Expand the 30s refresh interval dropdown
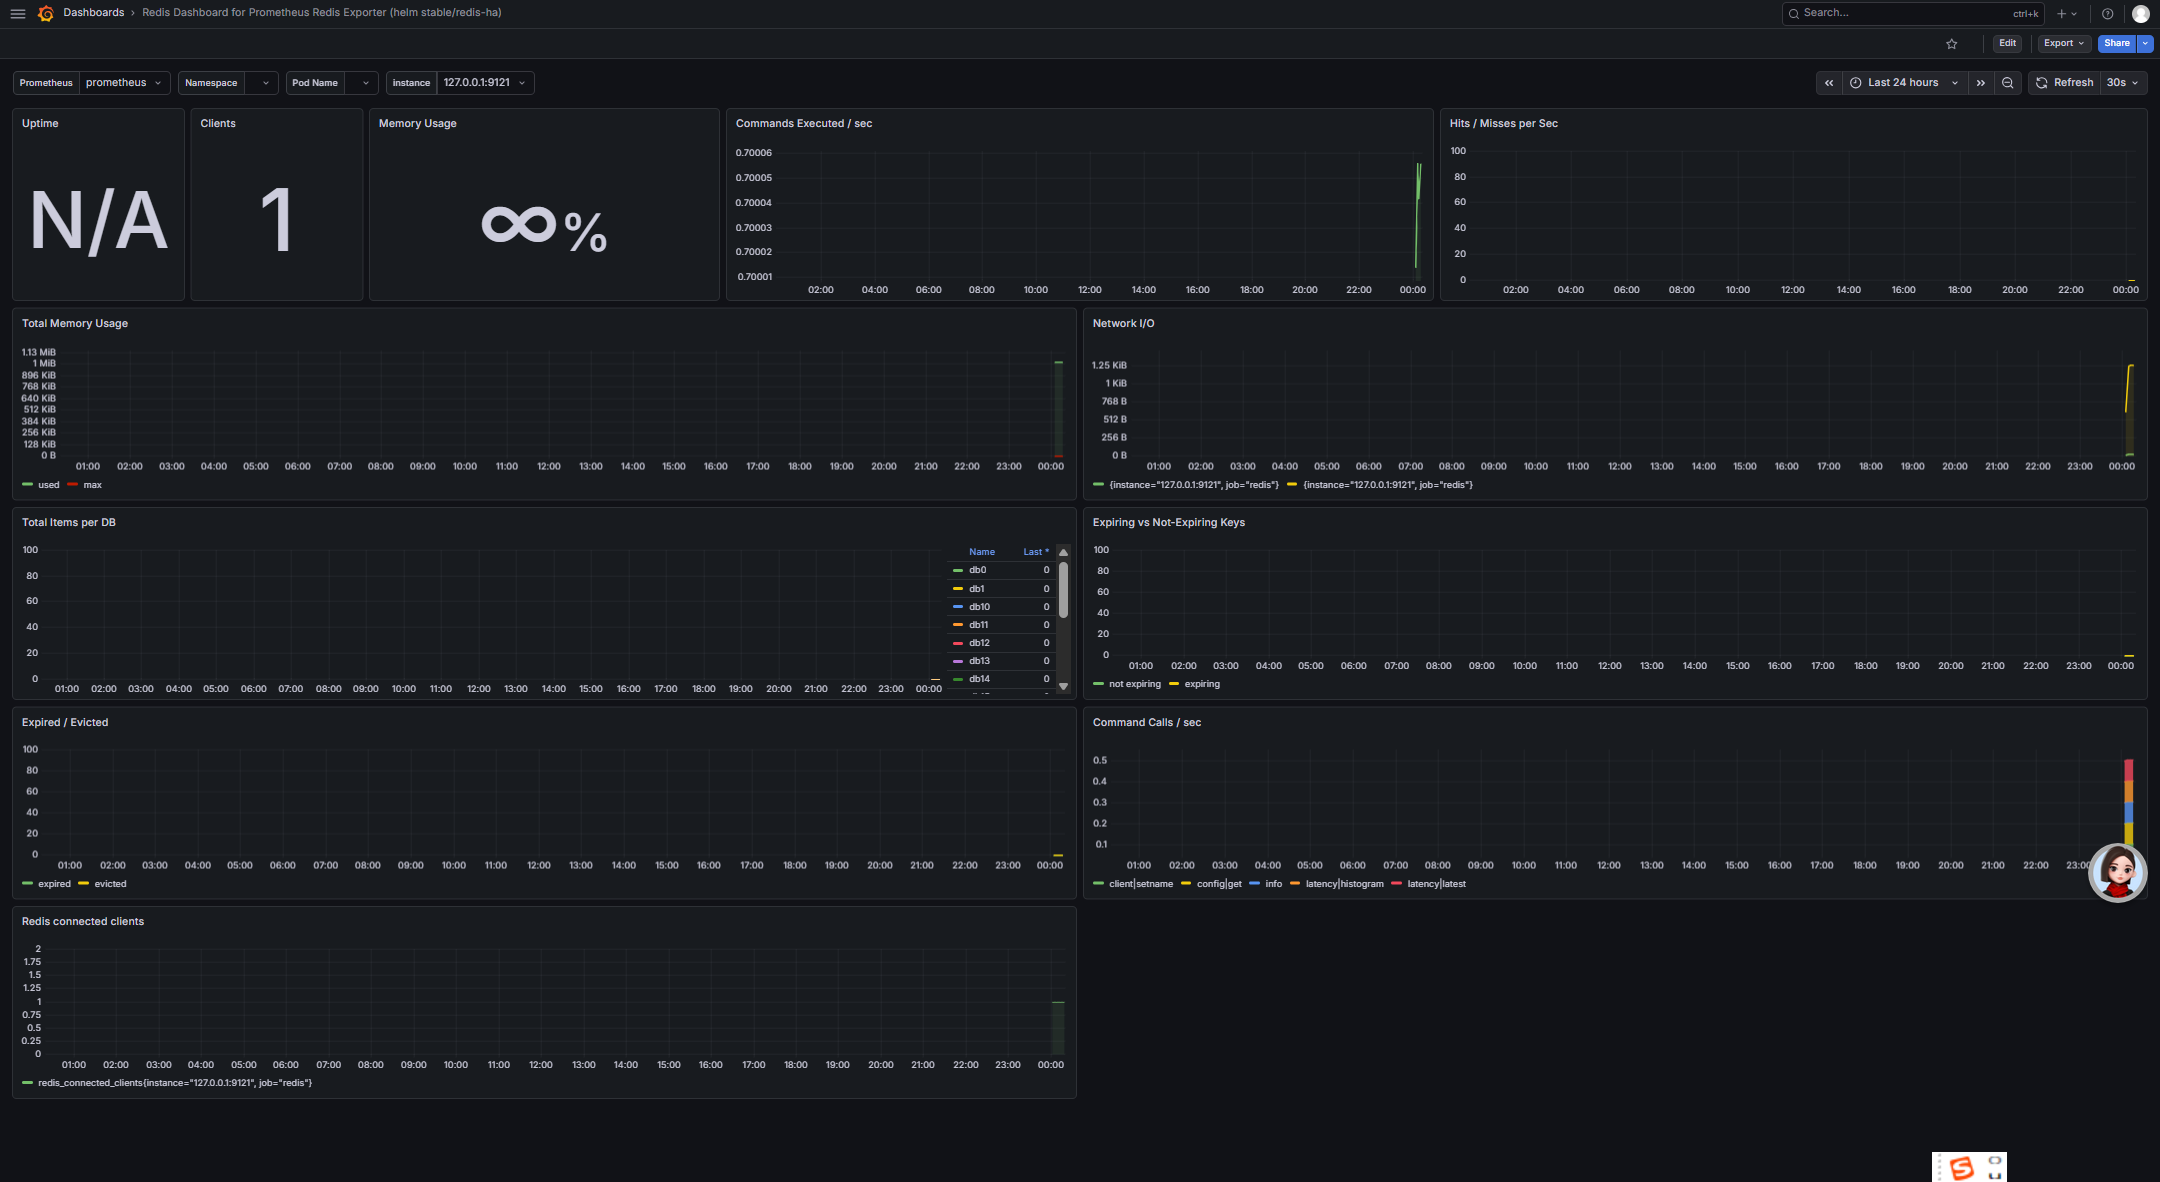This screenshot has height=1182, width=2160. click(x=2122, y=83)
